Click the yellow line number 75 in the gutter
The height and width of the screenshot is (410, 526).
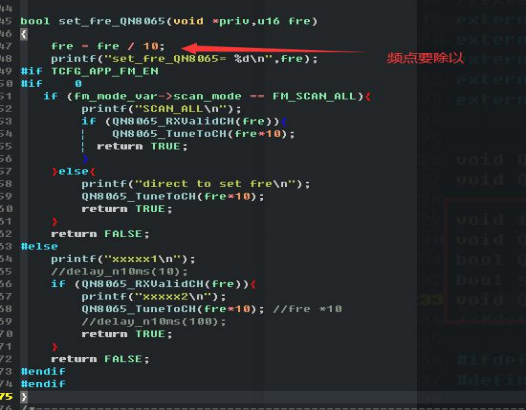click(x=6, y=397)
